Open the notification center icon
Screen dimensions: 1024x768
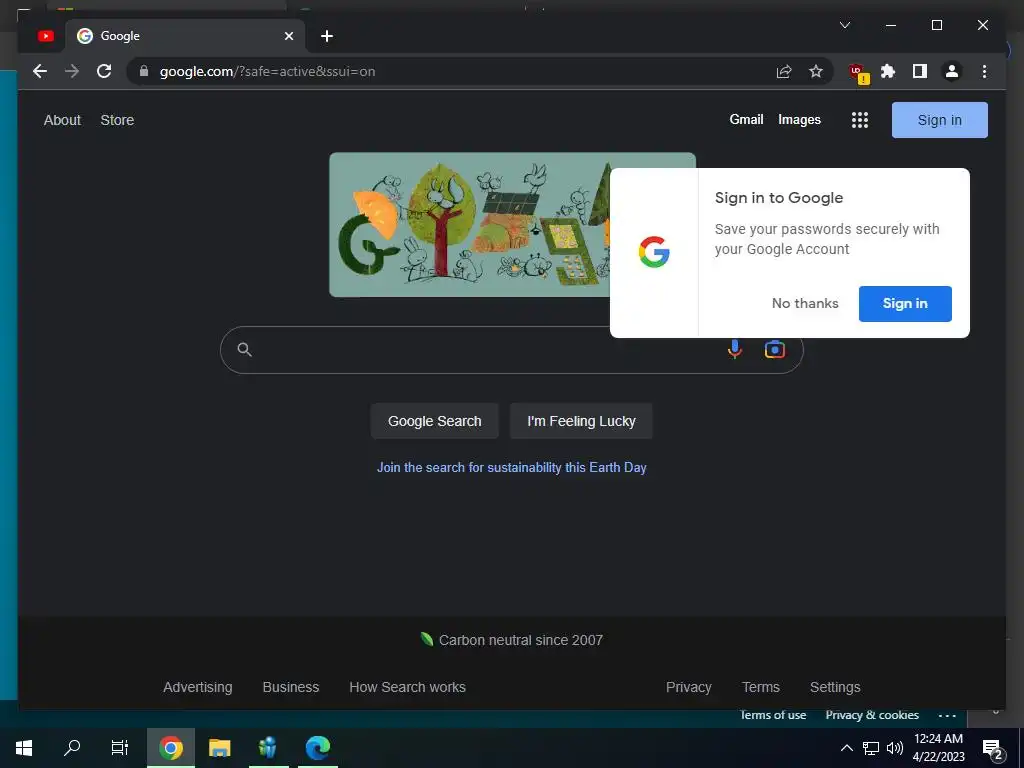click(x=993, y=750)
